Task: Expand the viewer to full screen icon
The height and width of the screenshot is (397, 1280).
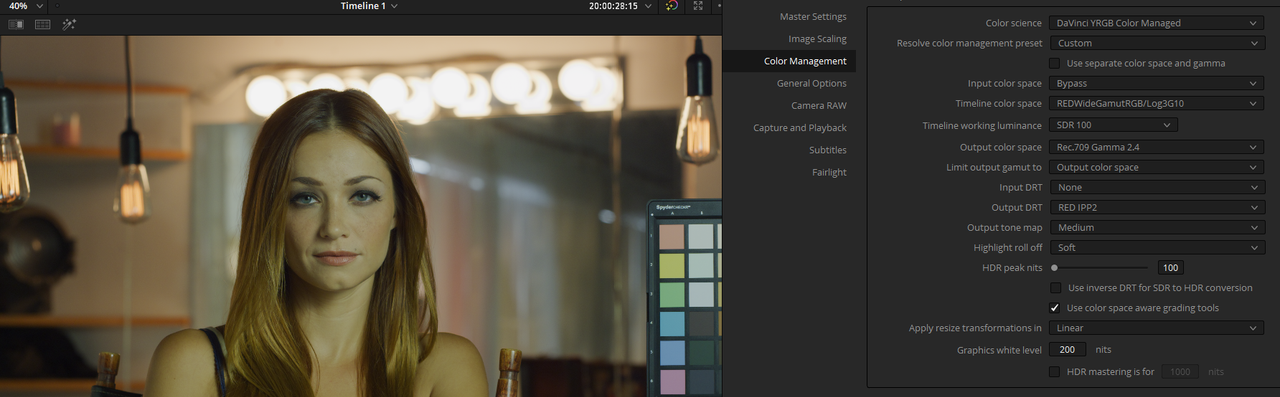Action: pos(698,6)
